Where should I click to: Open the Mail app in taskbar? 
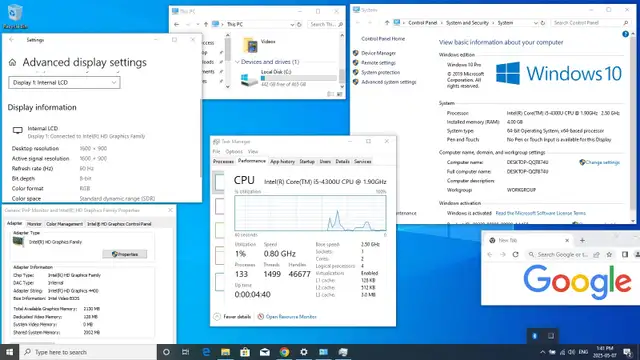(x=264, y=352)
